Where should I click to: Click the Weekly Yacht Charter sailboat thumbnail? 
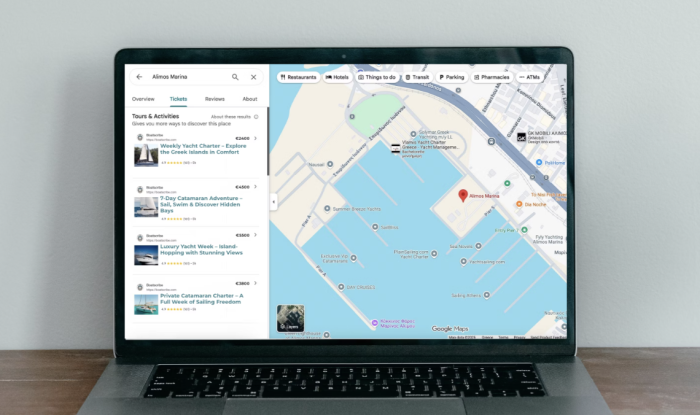click(x=146, y=155)
